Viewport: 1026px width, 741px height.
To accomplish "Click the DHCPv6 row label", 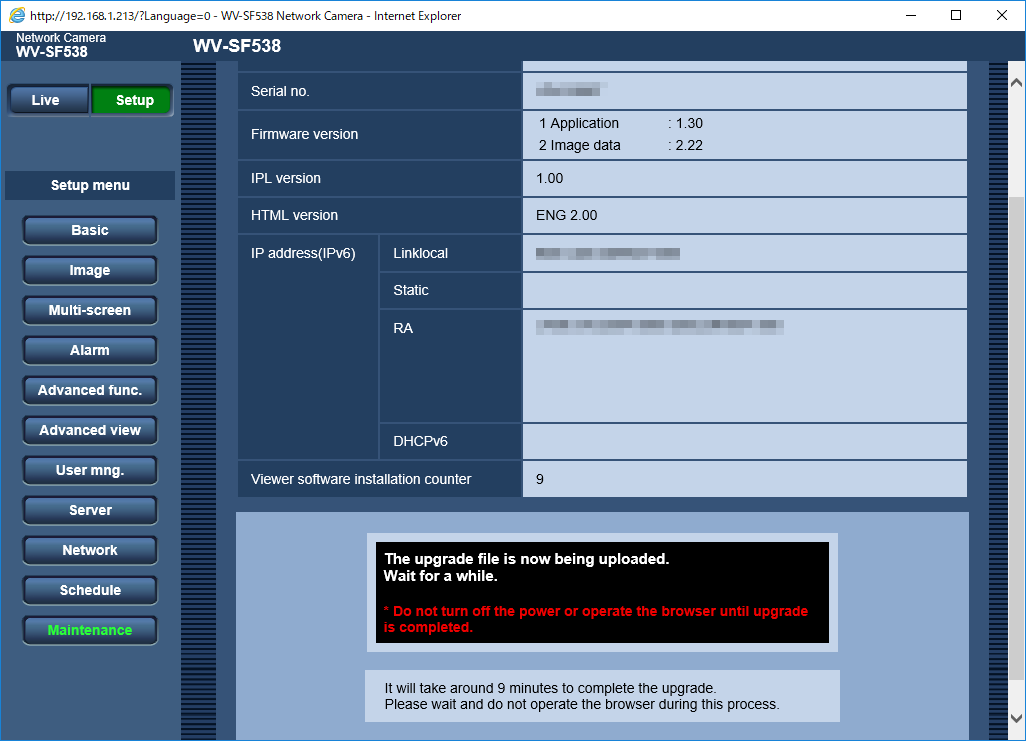I will (x=421, y=441).
